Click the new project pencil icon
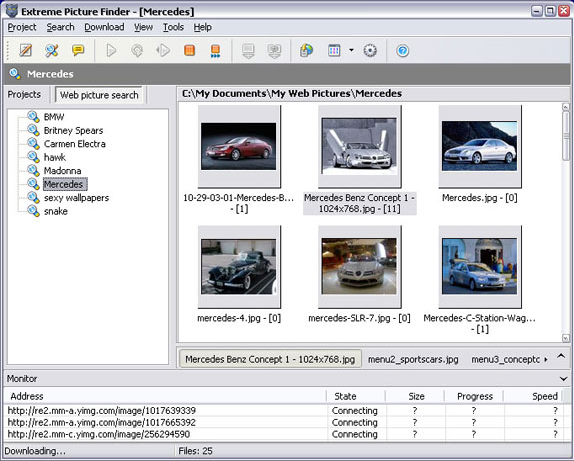Image resolution: width=574 pixels, height=461 pixels. (26, 50)
